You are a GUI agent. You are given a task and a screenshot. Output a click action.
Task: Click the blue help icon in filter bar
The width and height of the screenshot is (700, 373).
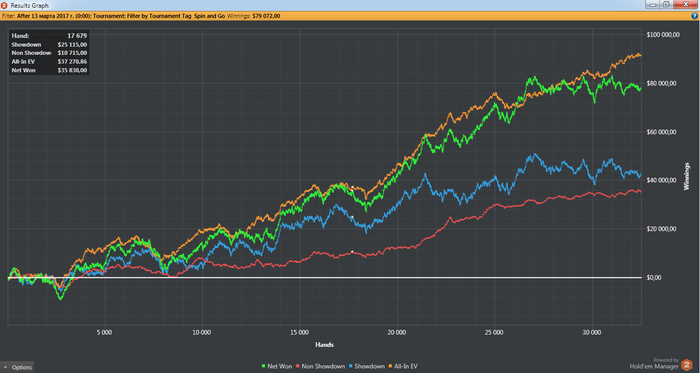point(695,16)
